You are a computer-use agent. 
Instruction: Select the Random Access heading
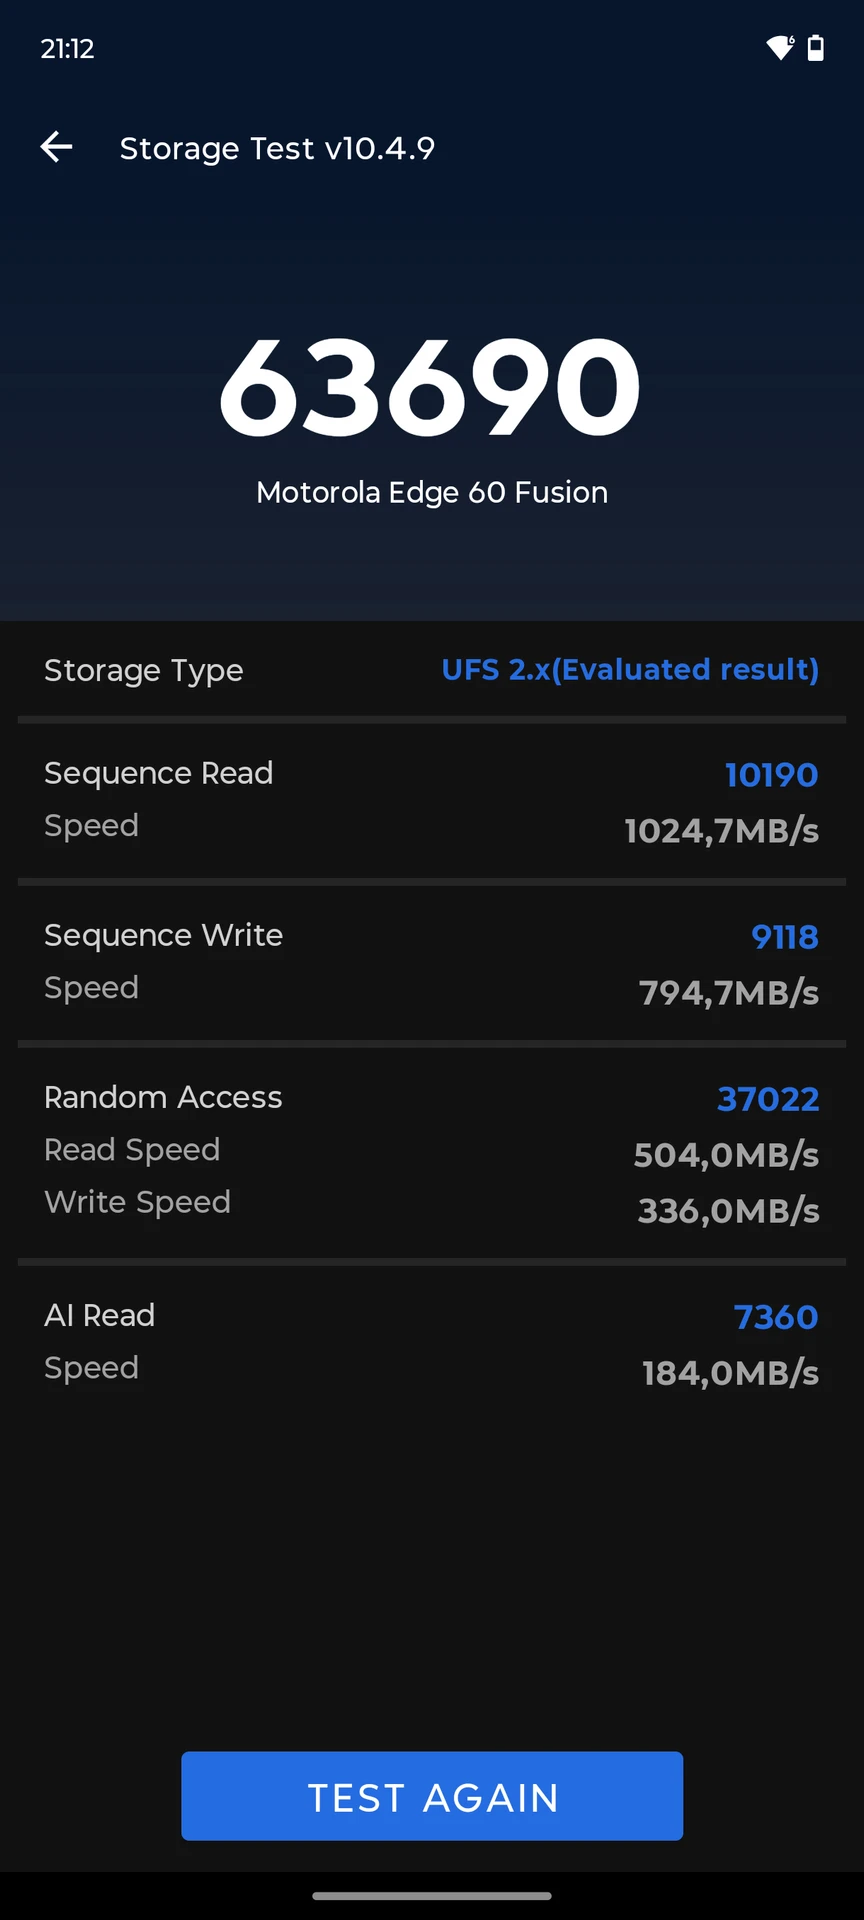163,1097
